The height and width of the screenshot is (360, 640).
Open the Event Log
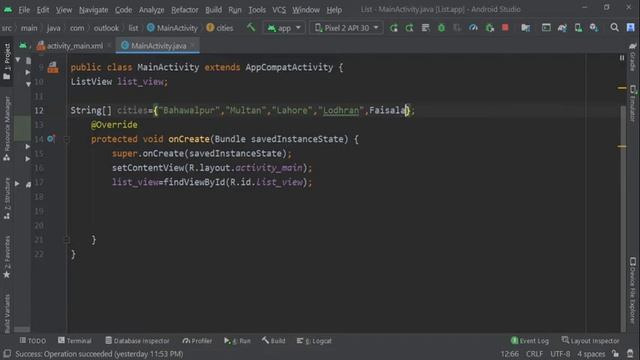coord(529,340)
